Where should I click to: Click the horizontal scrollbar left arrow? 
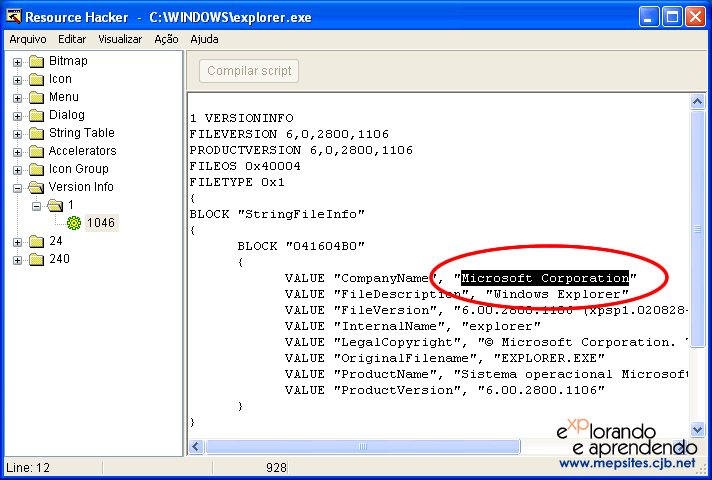click(x=196, y=446)
